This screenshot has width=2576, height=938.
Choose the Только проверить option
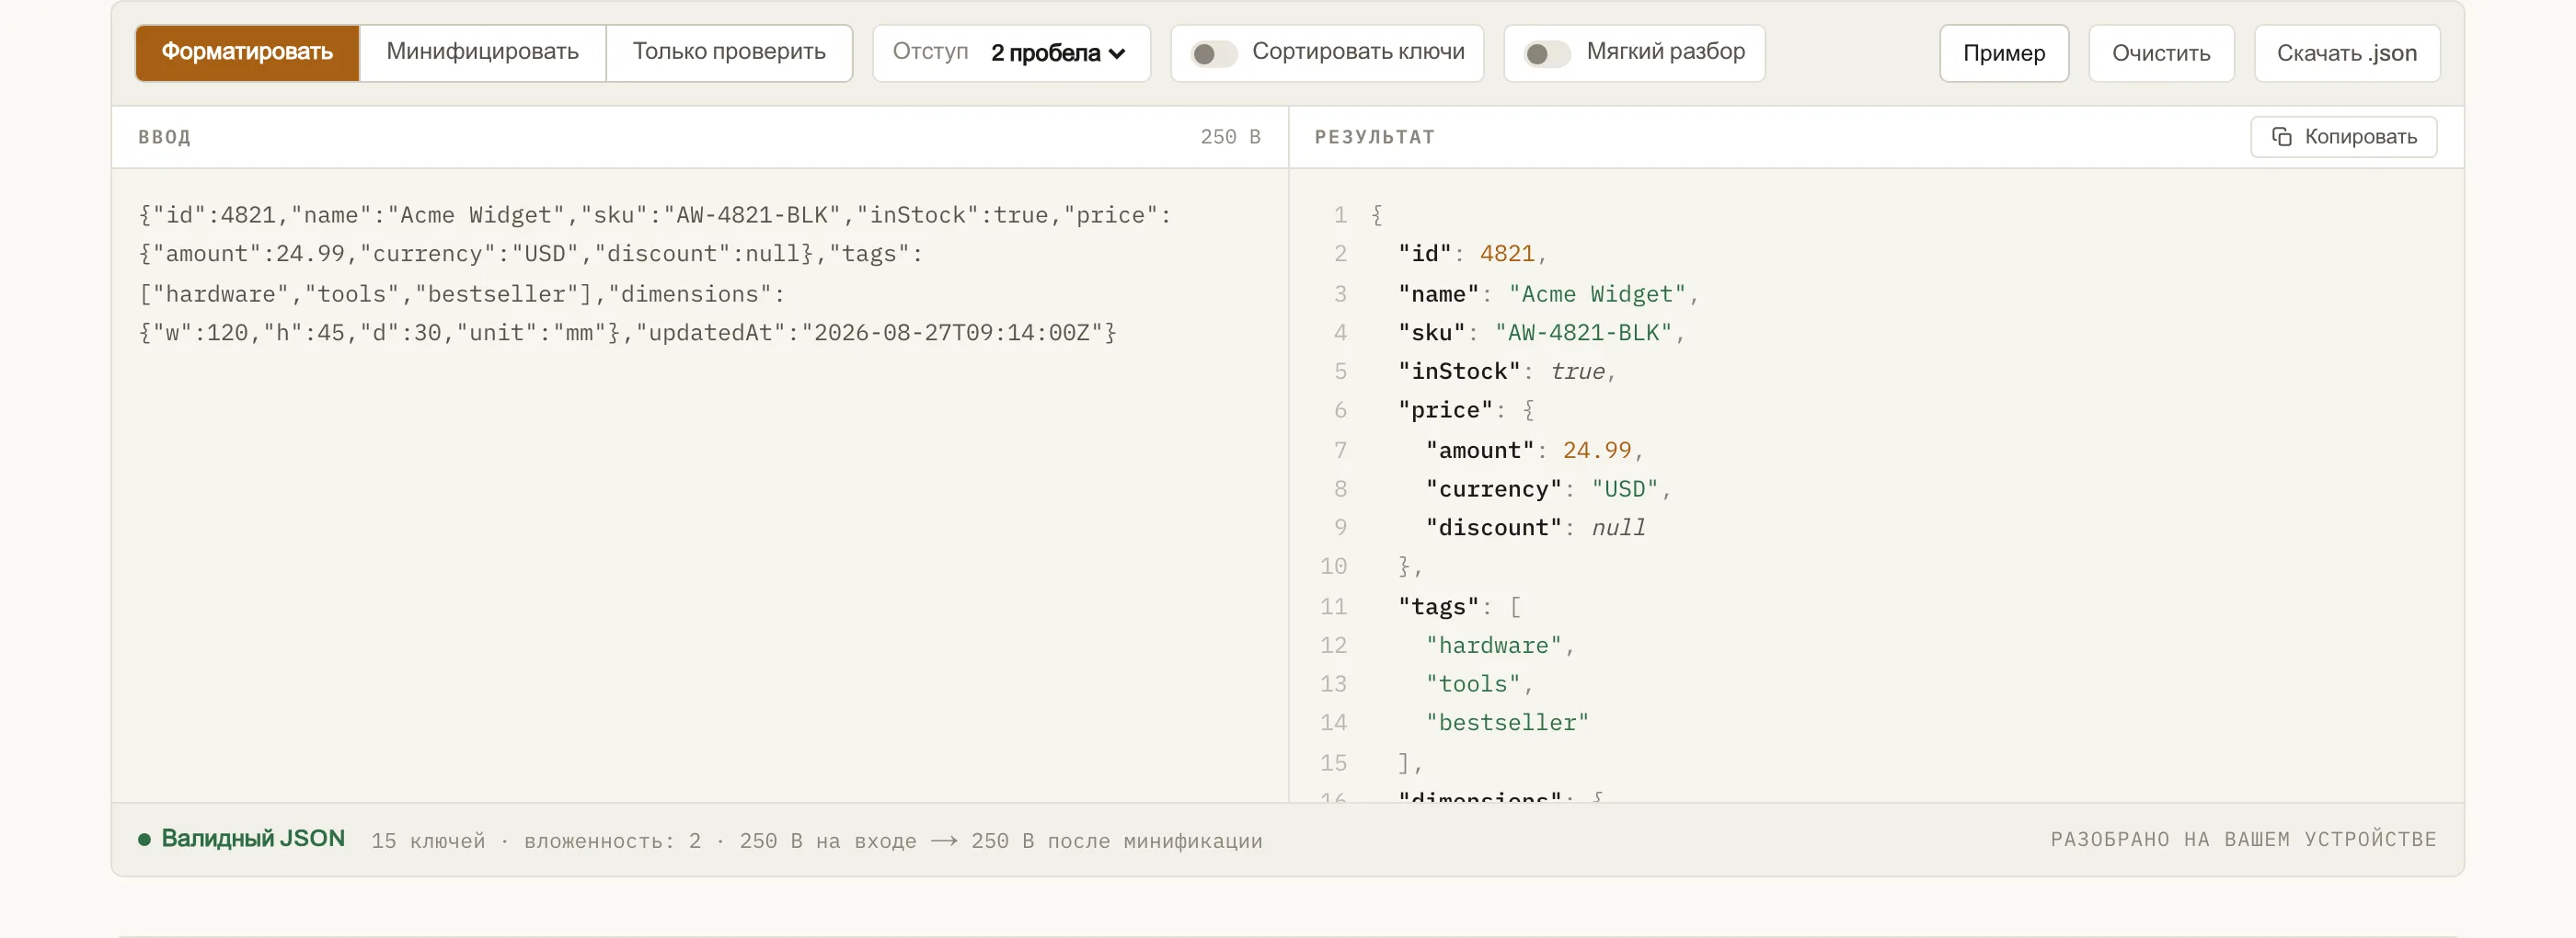point(729,52)
